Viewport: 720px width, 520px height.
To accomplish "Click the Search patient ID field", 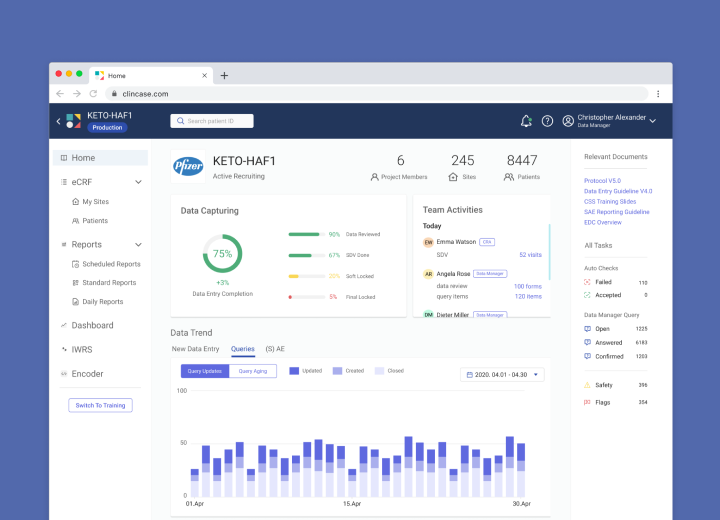I will (212, 121).
